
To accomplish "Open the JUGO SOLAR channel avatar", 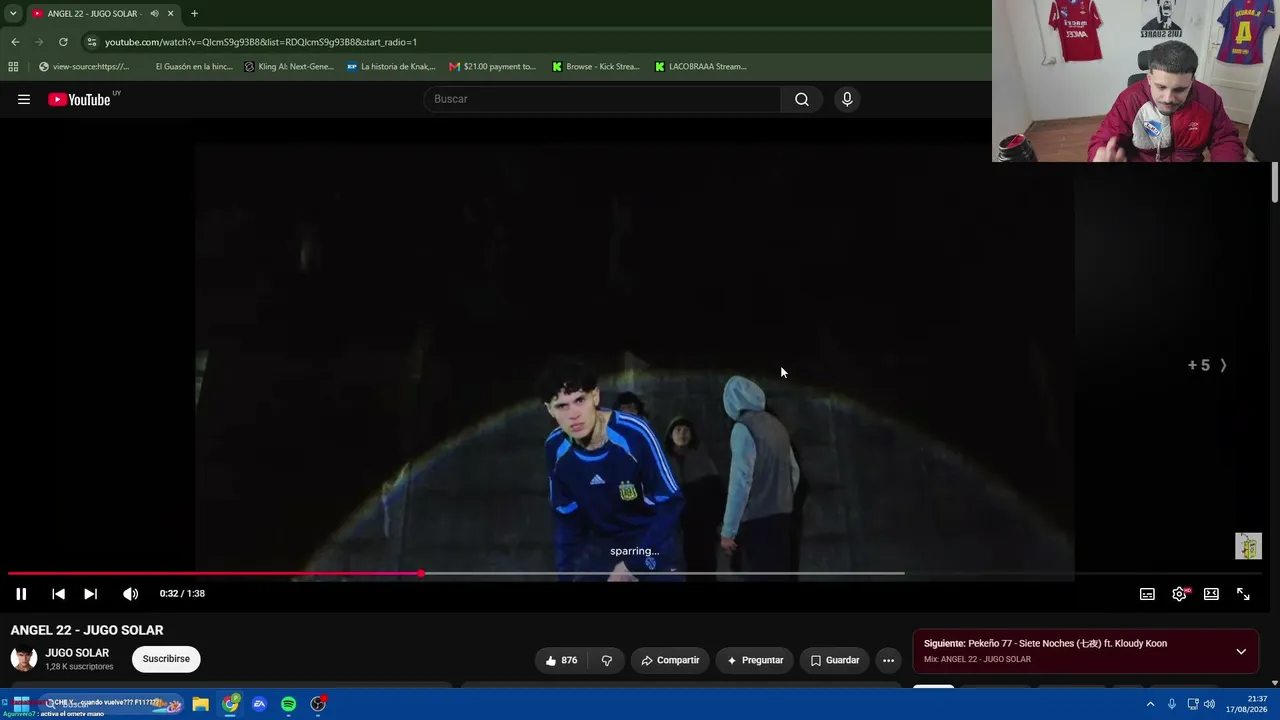I will click(24, 659).
